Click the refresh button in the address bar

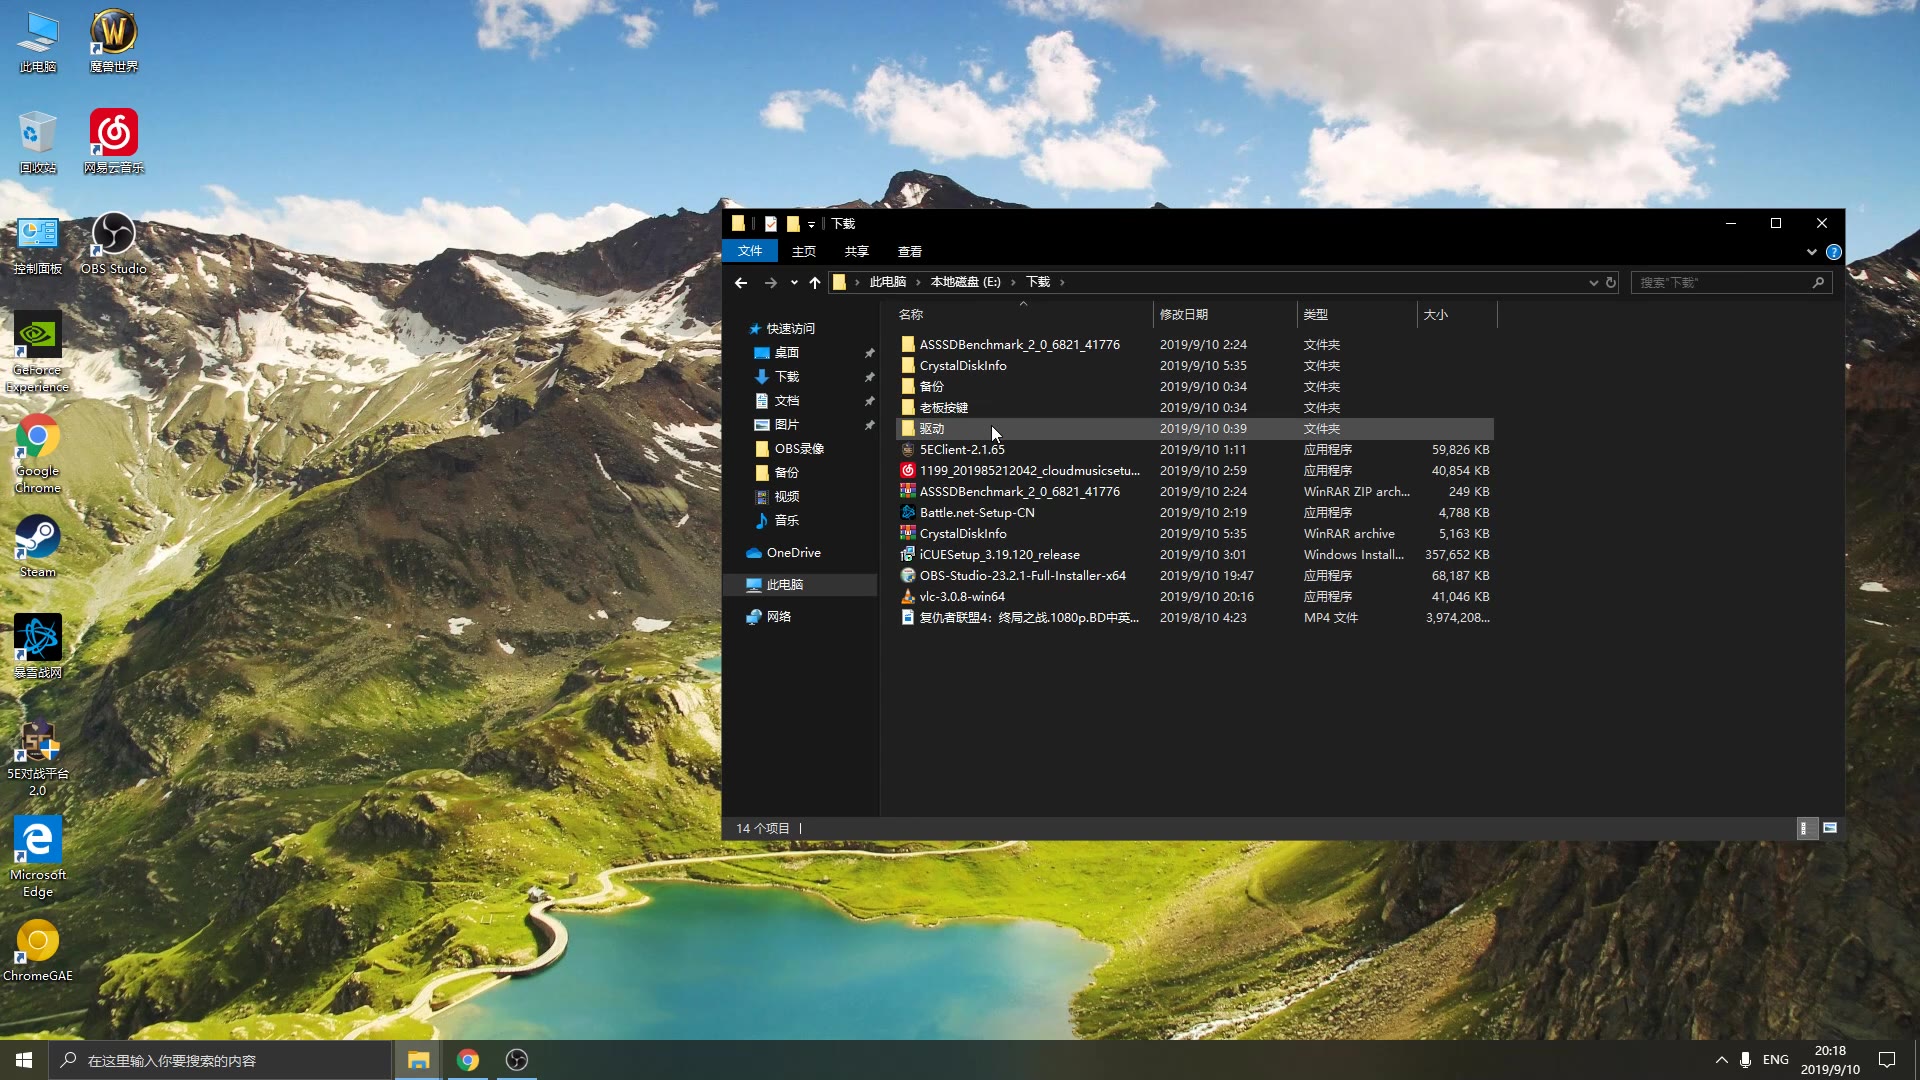tap(1611, 283)
